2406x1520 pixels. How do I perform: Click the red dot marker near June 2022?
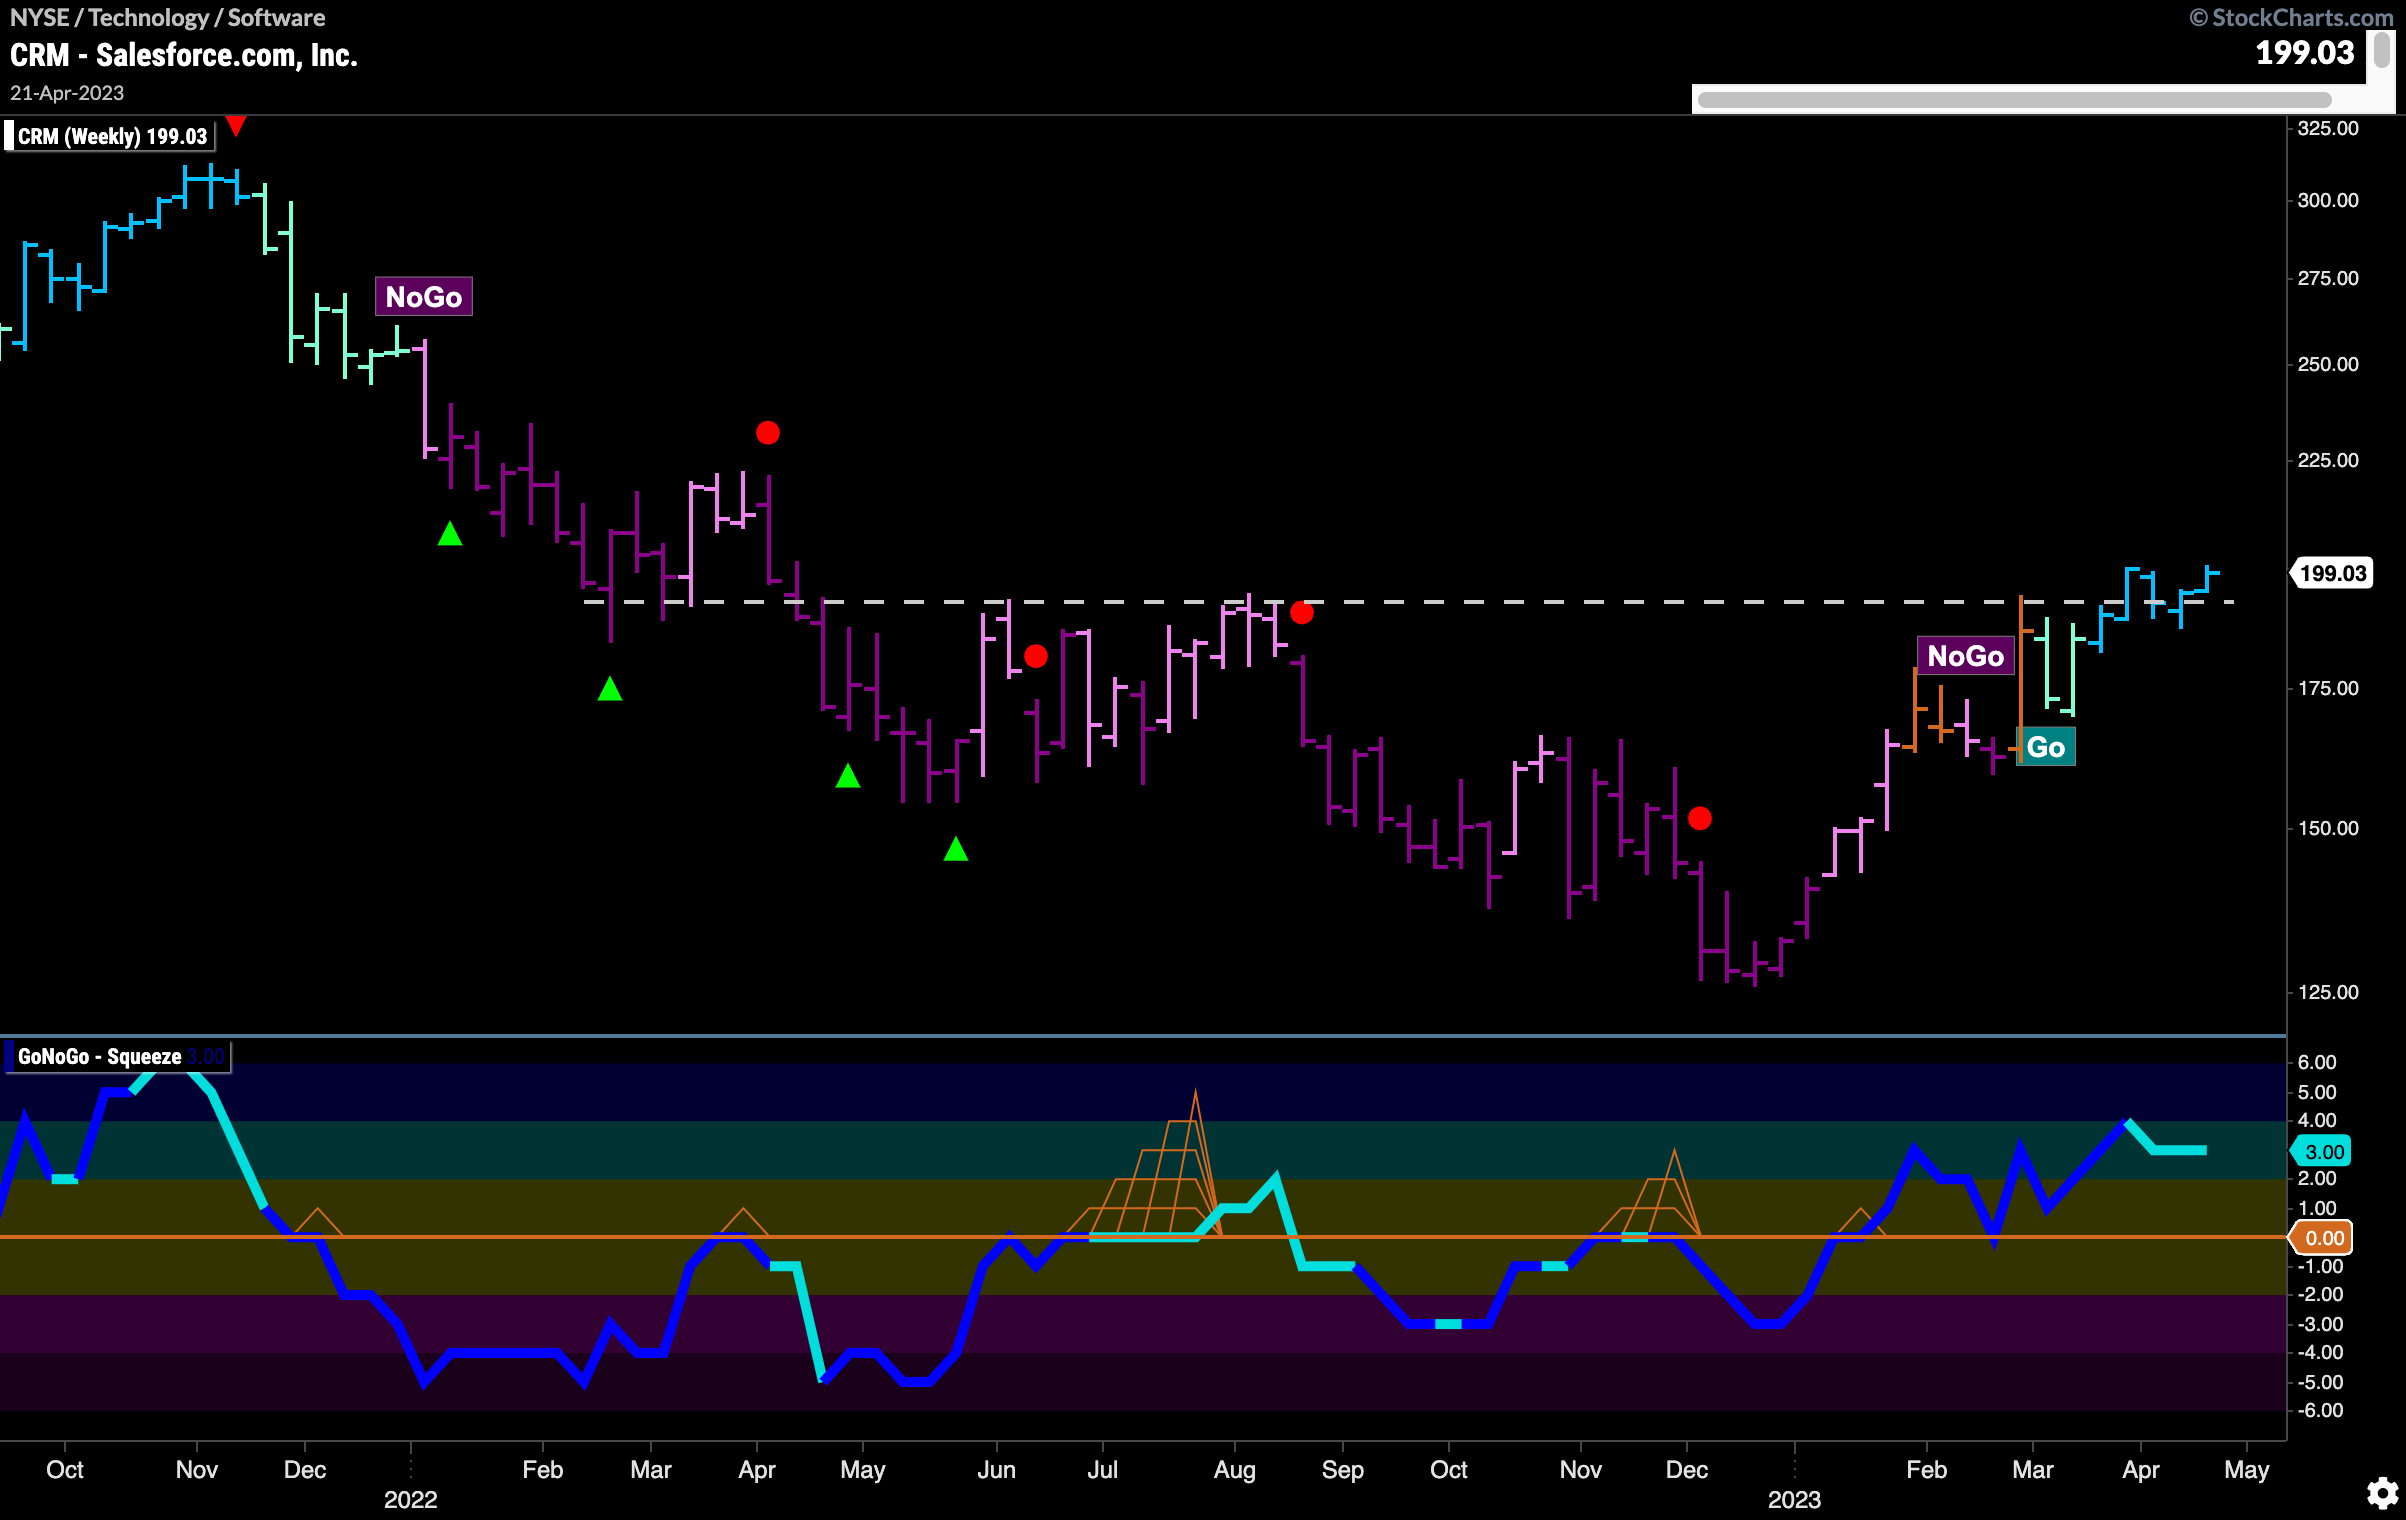coord(1036,656)
